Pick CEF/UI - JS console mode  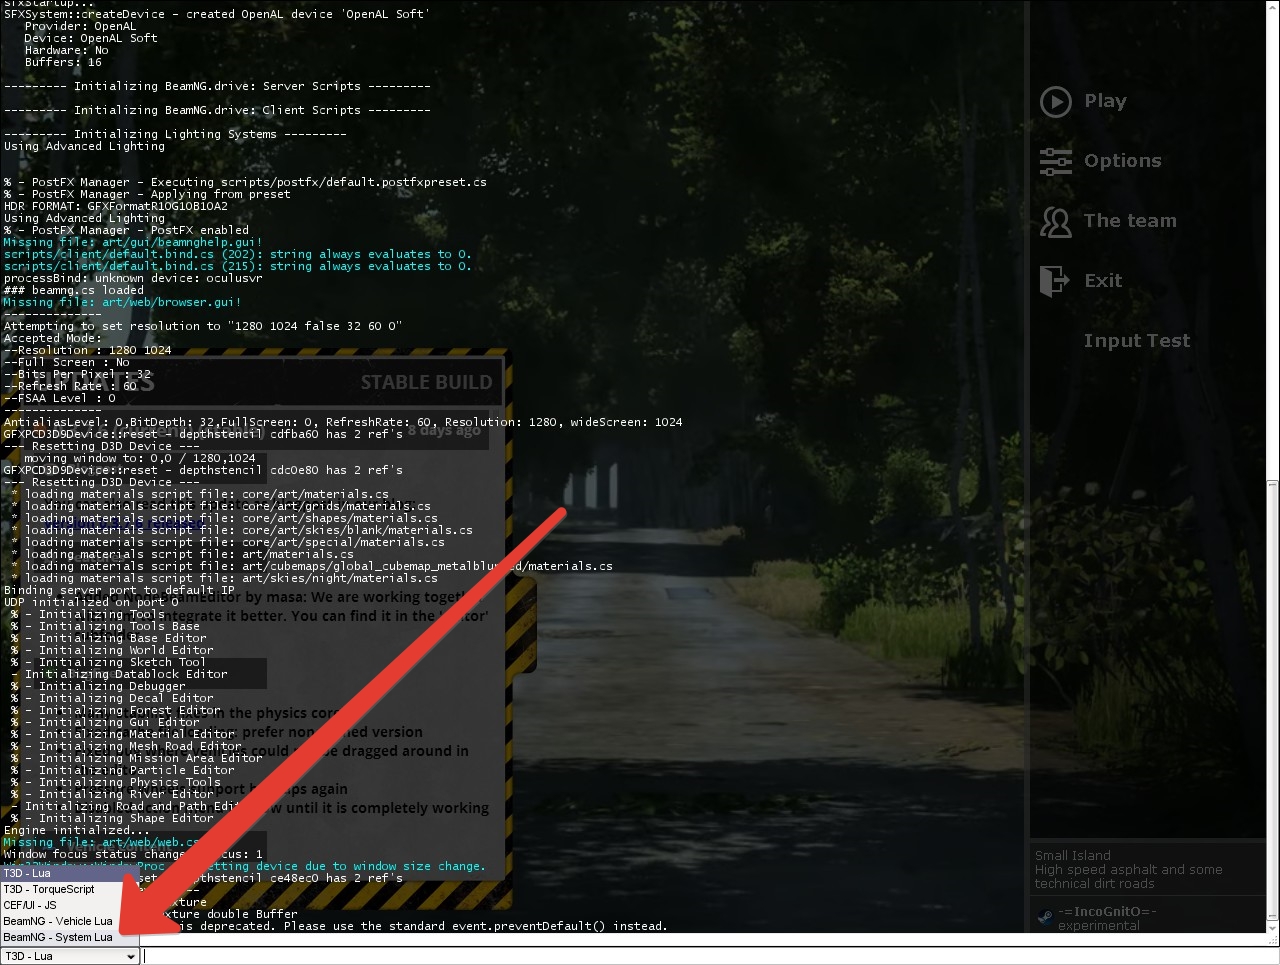(70, 905)
